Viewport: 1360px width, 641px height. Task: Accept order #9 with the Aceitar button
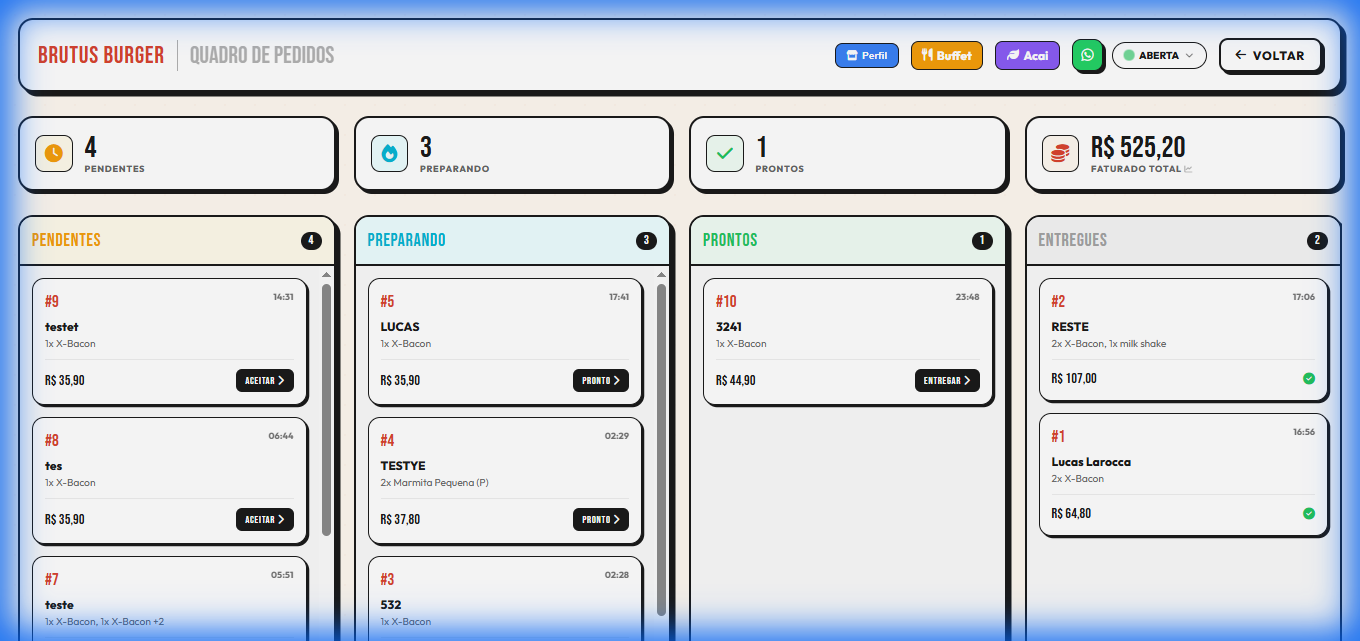(265, 381)
